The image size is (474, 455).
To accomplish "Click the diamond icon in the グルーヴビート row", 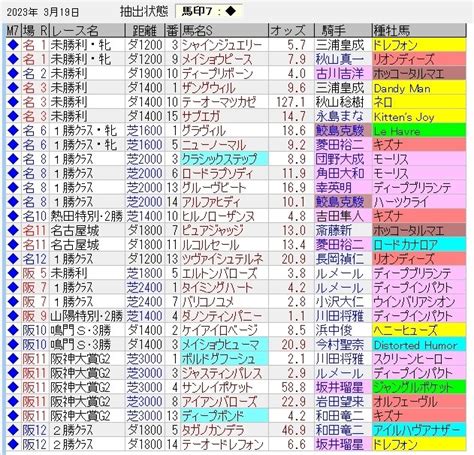I will click(x=13, y=187).
